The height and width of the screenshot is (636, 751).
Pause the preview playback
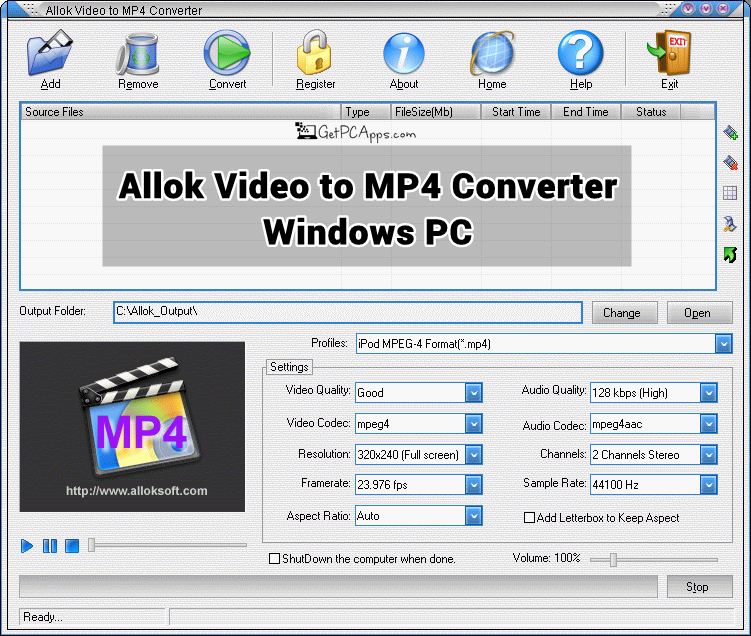click(50, 546)
